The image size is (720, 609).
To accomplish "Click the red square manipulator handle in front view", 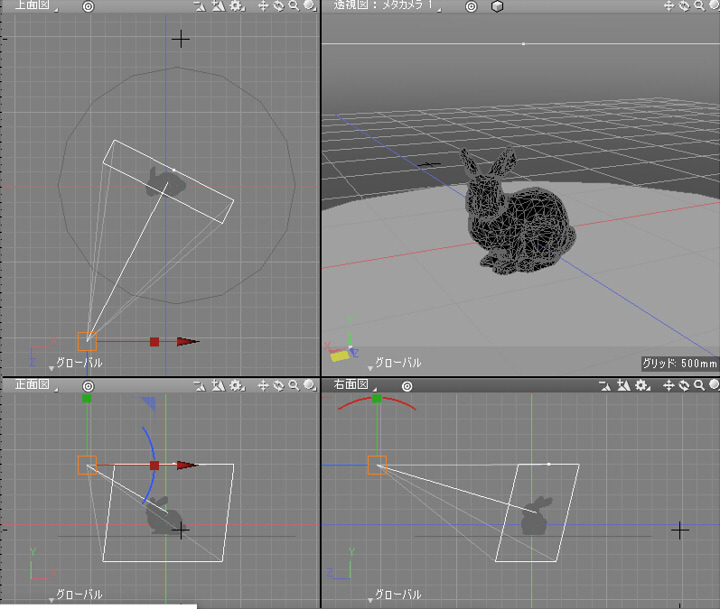I will [154, 465].
